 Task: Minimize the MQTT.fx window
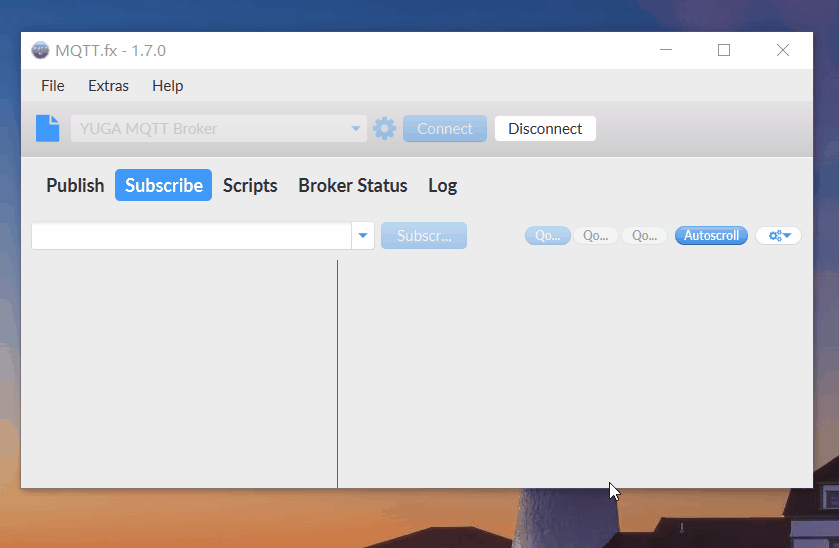[x=666, y=50]
